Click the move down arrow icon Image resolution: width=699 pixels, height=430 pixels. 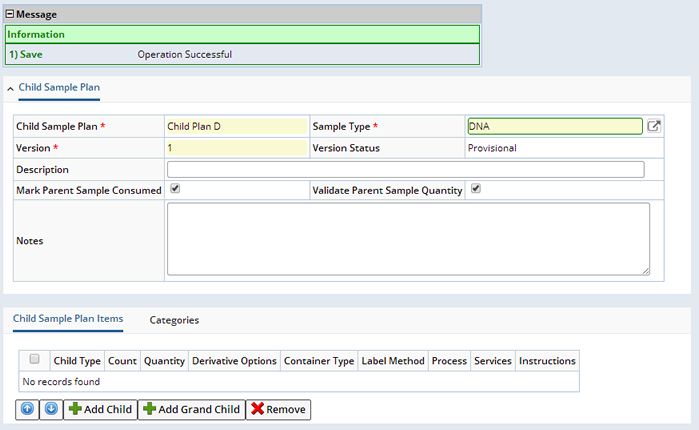[x=51, y=409]
